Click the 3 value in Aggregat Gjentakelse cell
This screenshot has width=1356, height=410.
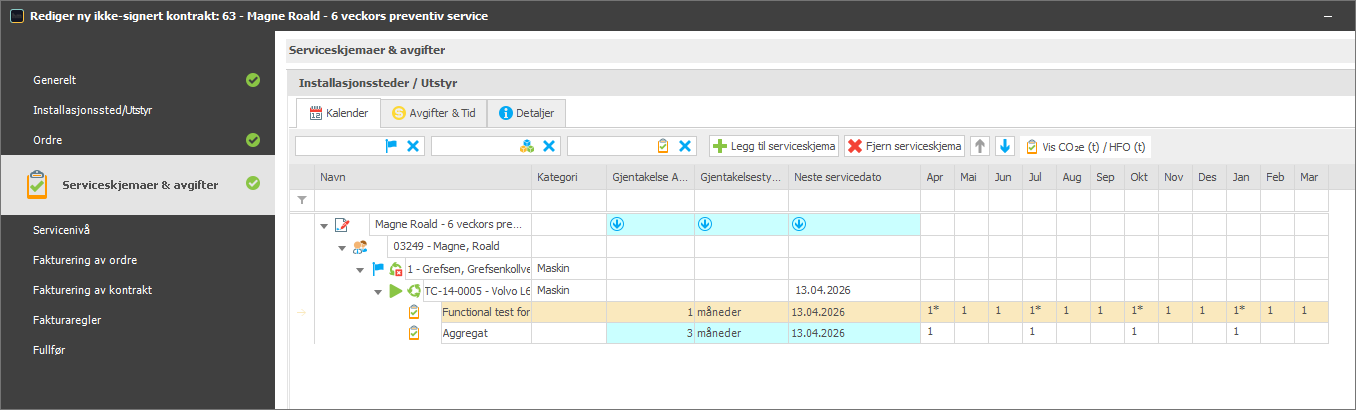[x=650, y=332]
